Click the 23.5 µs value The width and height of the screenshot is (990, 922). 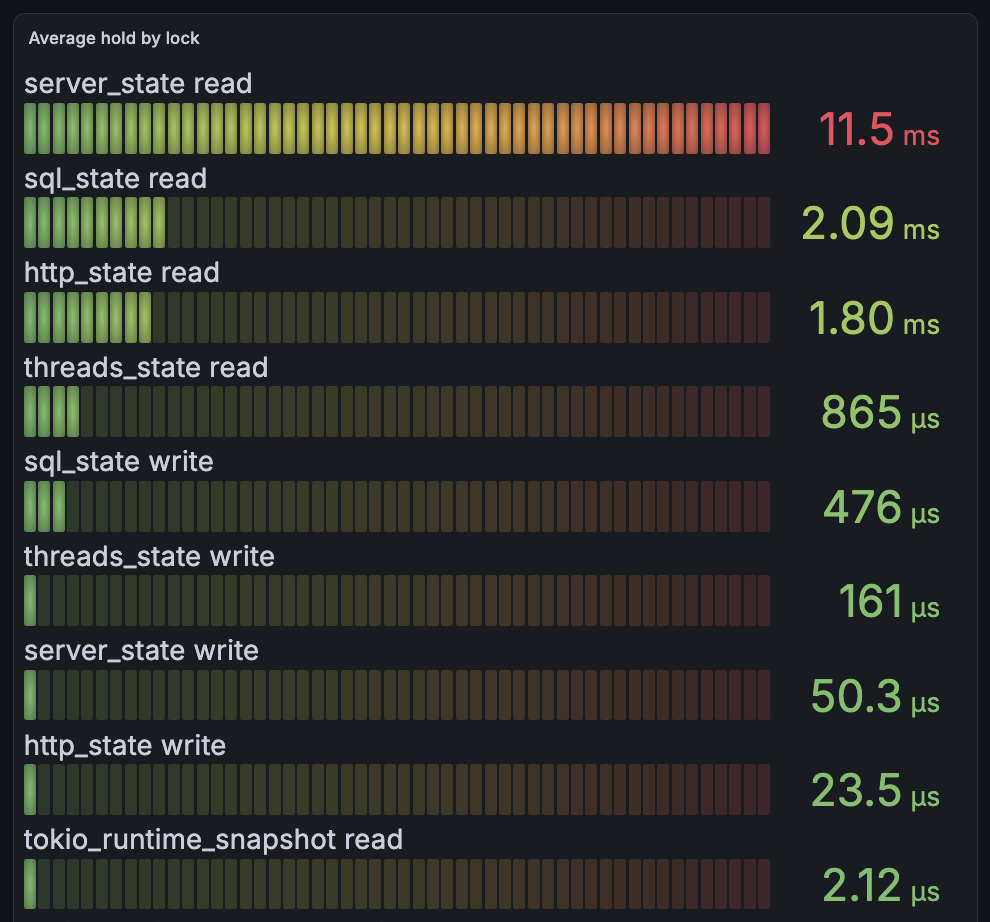click(x=875, y=790)
